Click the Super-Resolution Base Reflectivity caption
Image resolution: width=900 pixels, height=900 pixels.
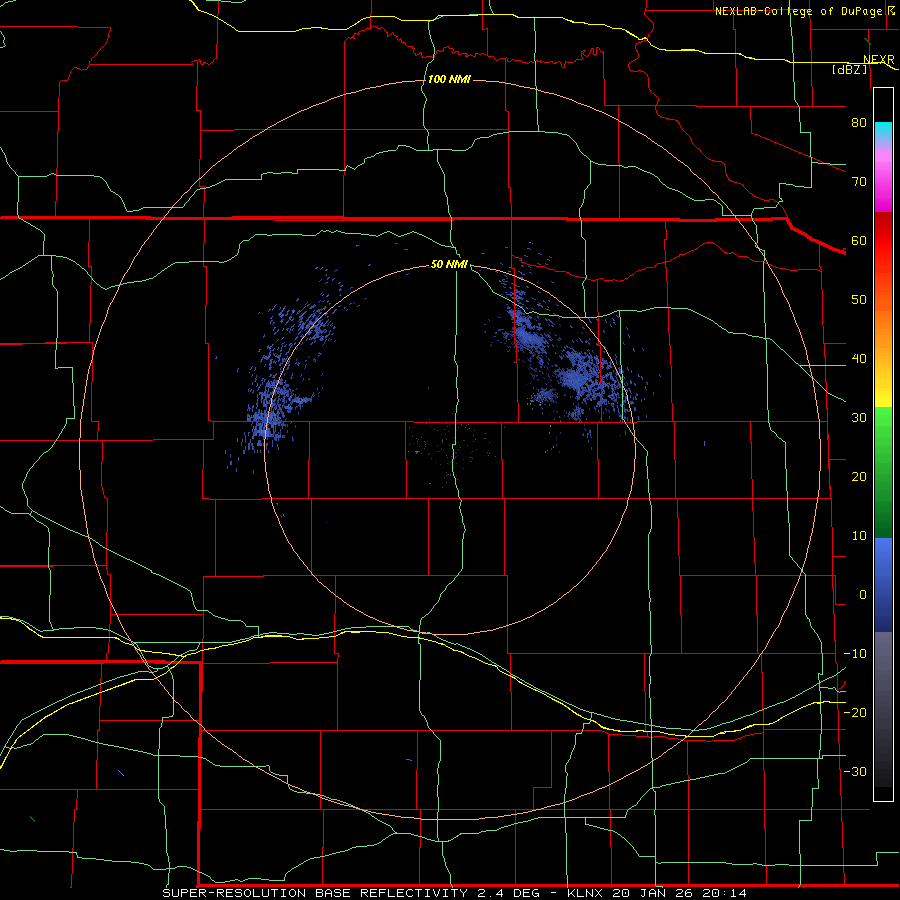(x=455, y=893)
